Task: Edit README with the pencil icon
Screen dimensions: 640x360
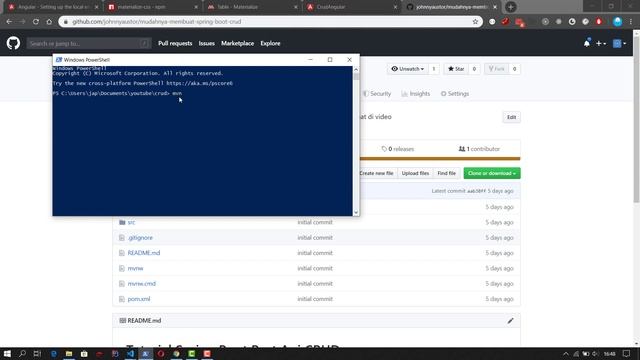Action: (510, 321)
